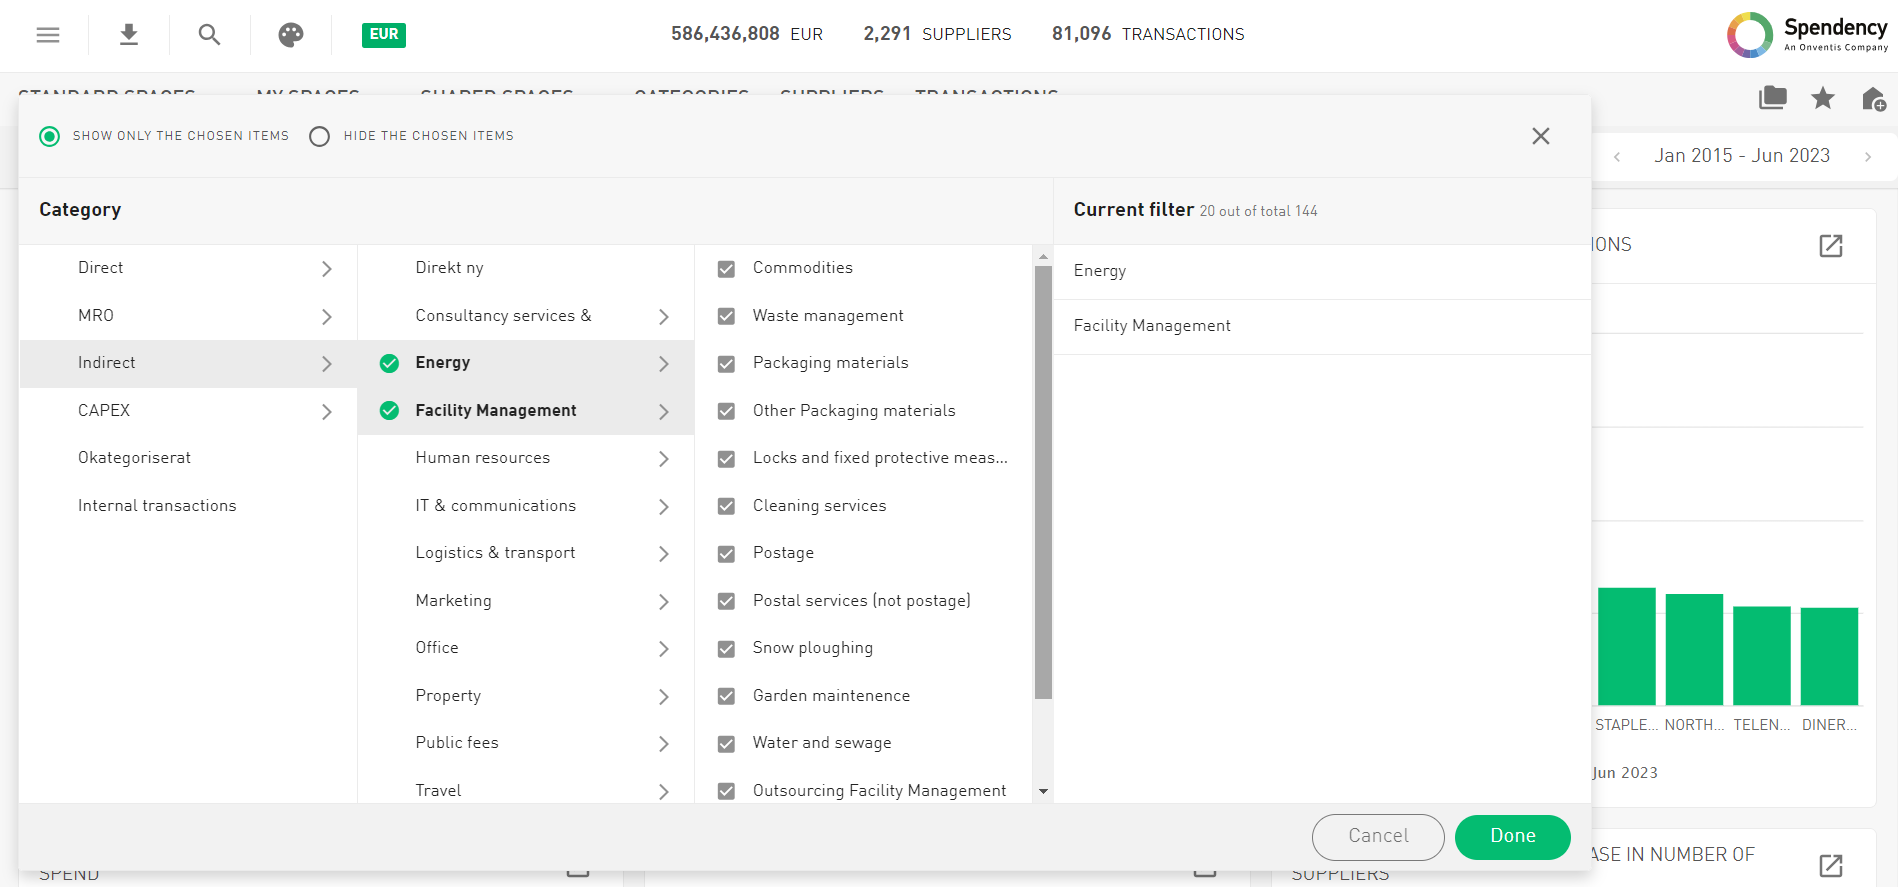Click the home add icon
Viewport: 1898px width, 887px height.
coord(1873,99)
